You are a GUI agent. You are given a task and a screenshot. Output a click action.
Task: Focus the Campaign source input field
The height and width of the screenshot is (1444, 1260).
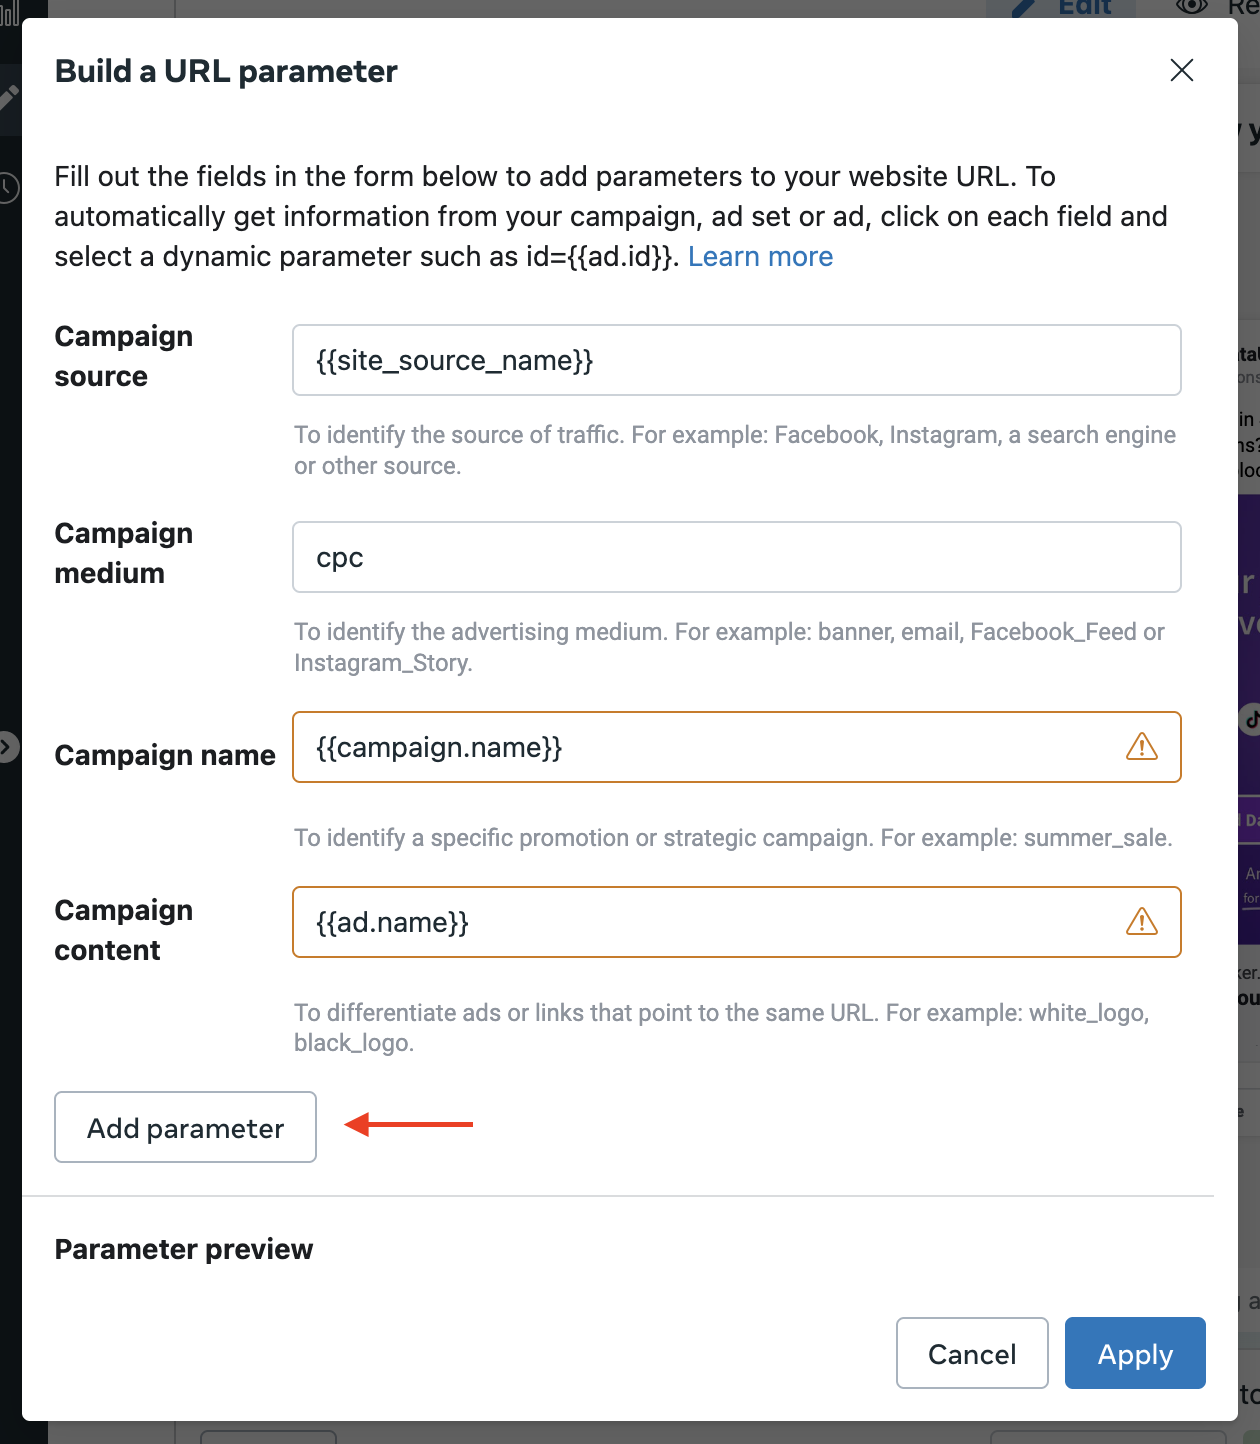(736, 360)
